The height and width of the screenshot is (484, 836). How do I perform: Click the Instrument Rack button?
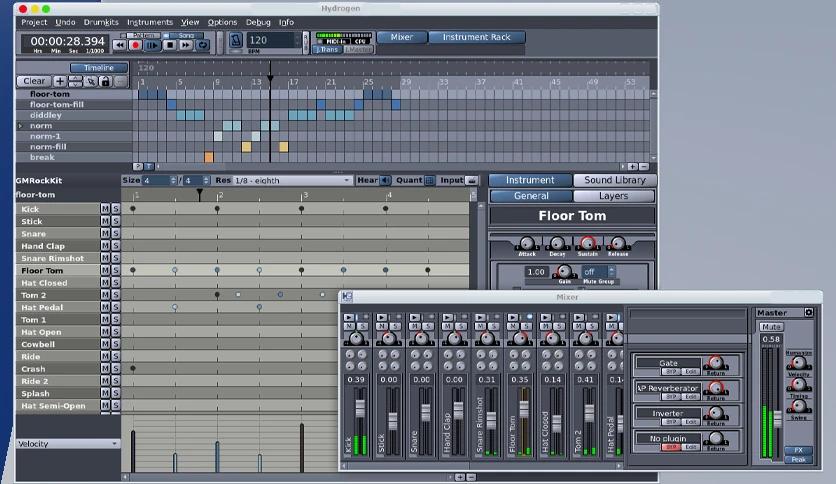pos(476,38)
